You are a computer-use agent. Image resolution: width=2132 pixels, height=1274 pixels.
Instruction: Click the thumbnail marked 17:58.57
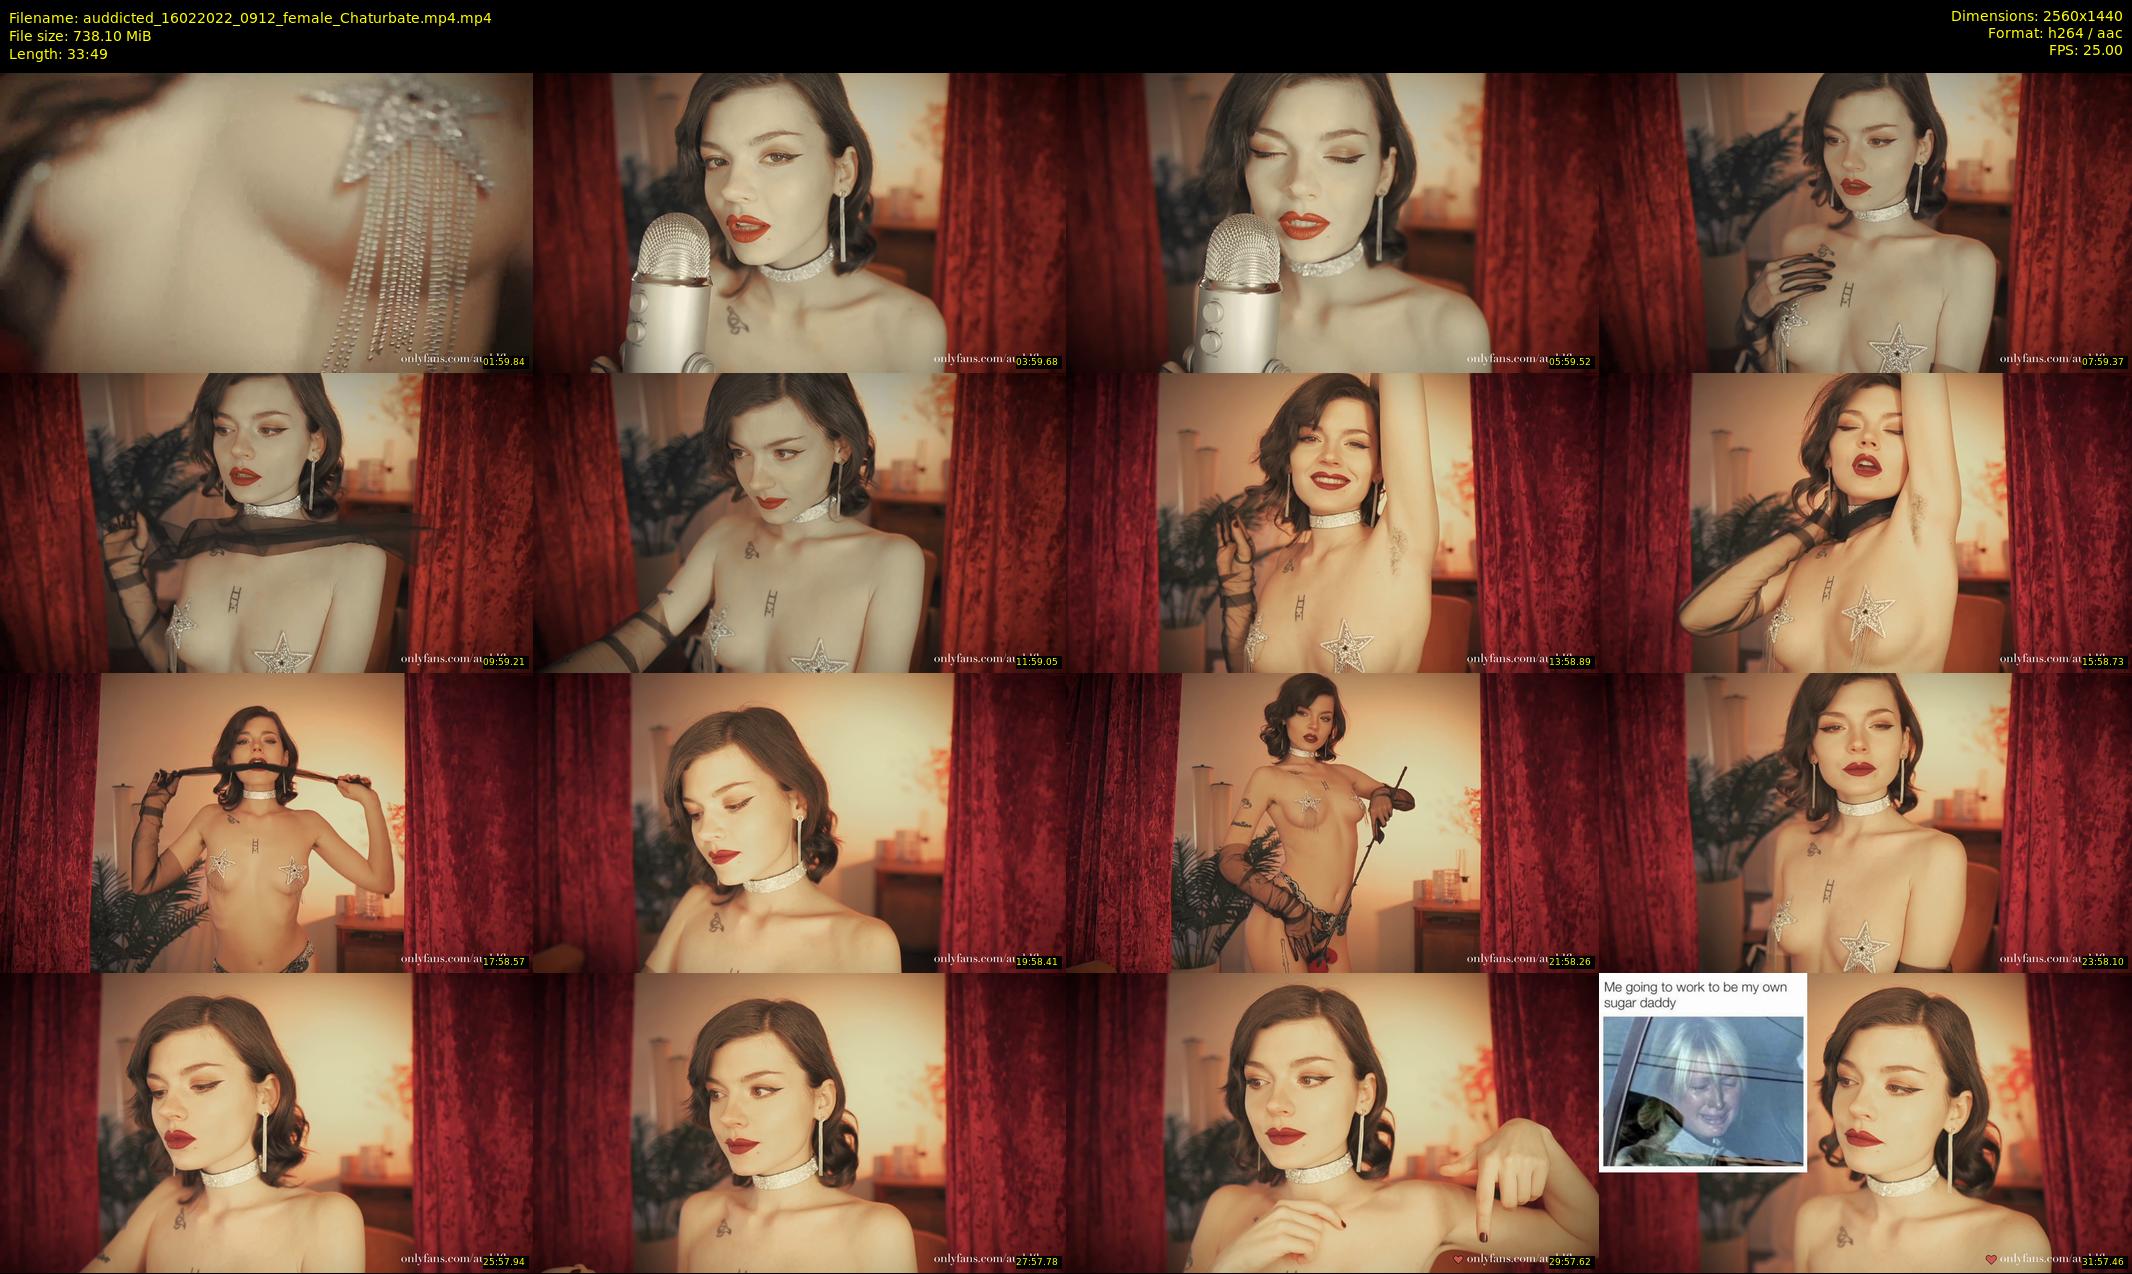click(x=266, y=822)
